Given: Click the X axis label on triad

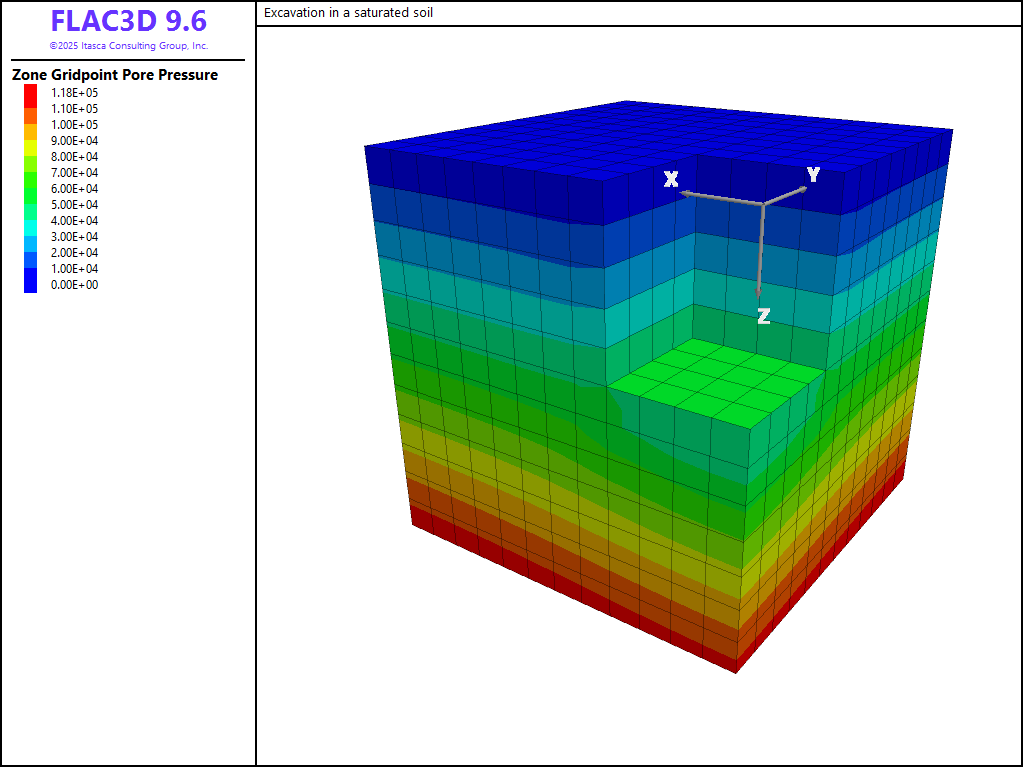Looking at the screenshot, I should (671, 179).
